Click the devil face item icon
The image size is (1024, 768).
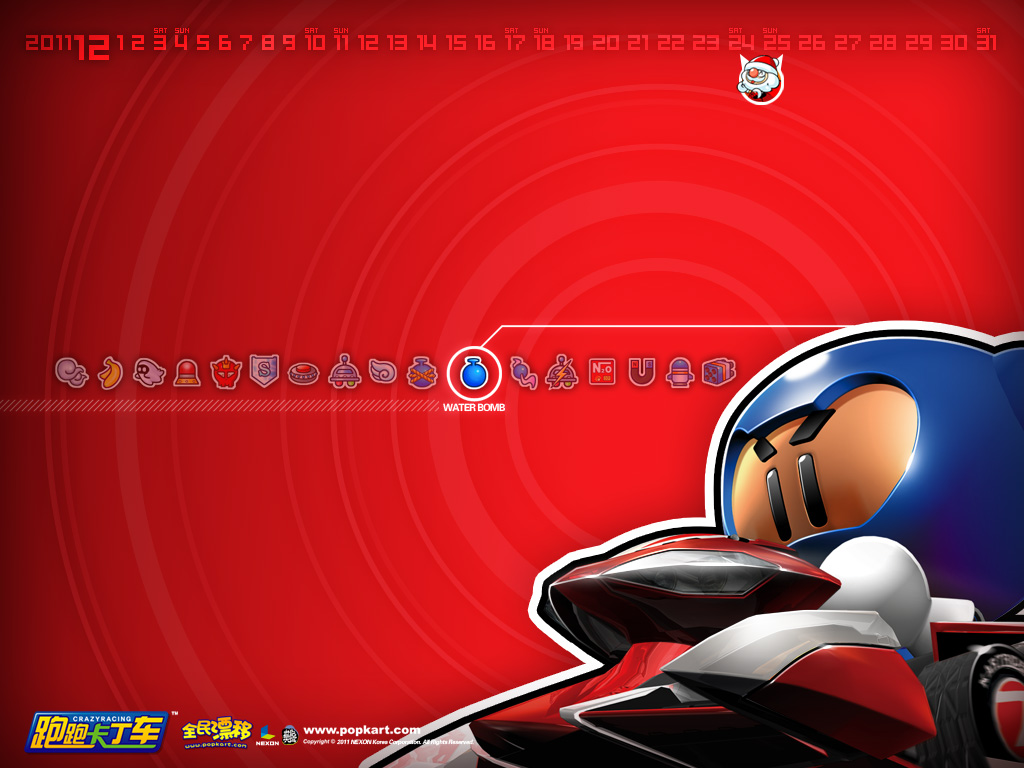point(226,372)
